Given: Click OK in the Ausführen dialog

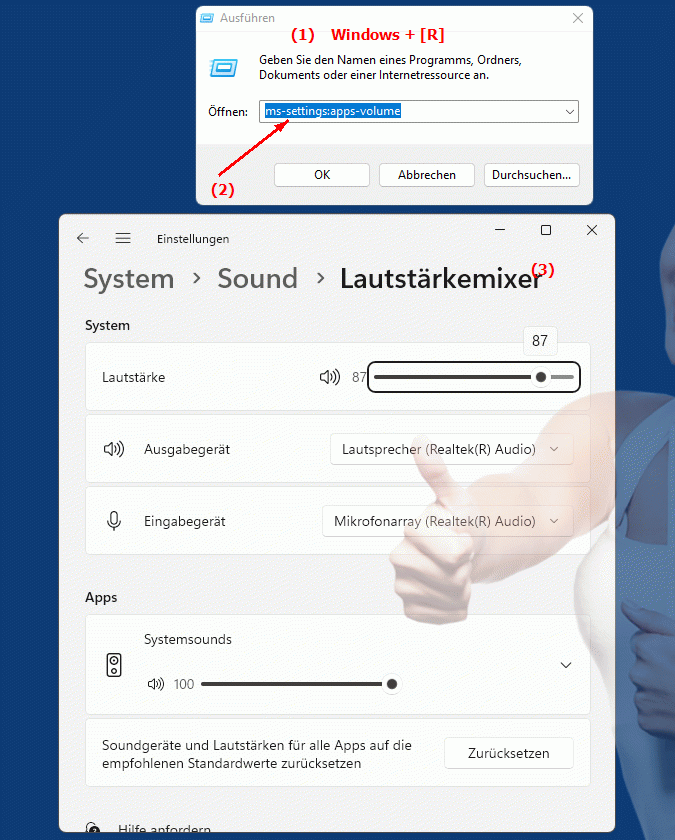Looking at the screenshot, I should 322,175.
